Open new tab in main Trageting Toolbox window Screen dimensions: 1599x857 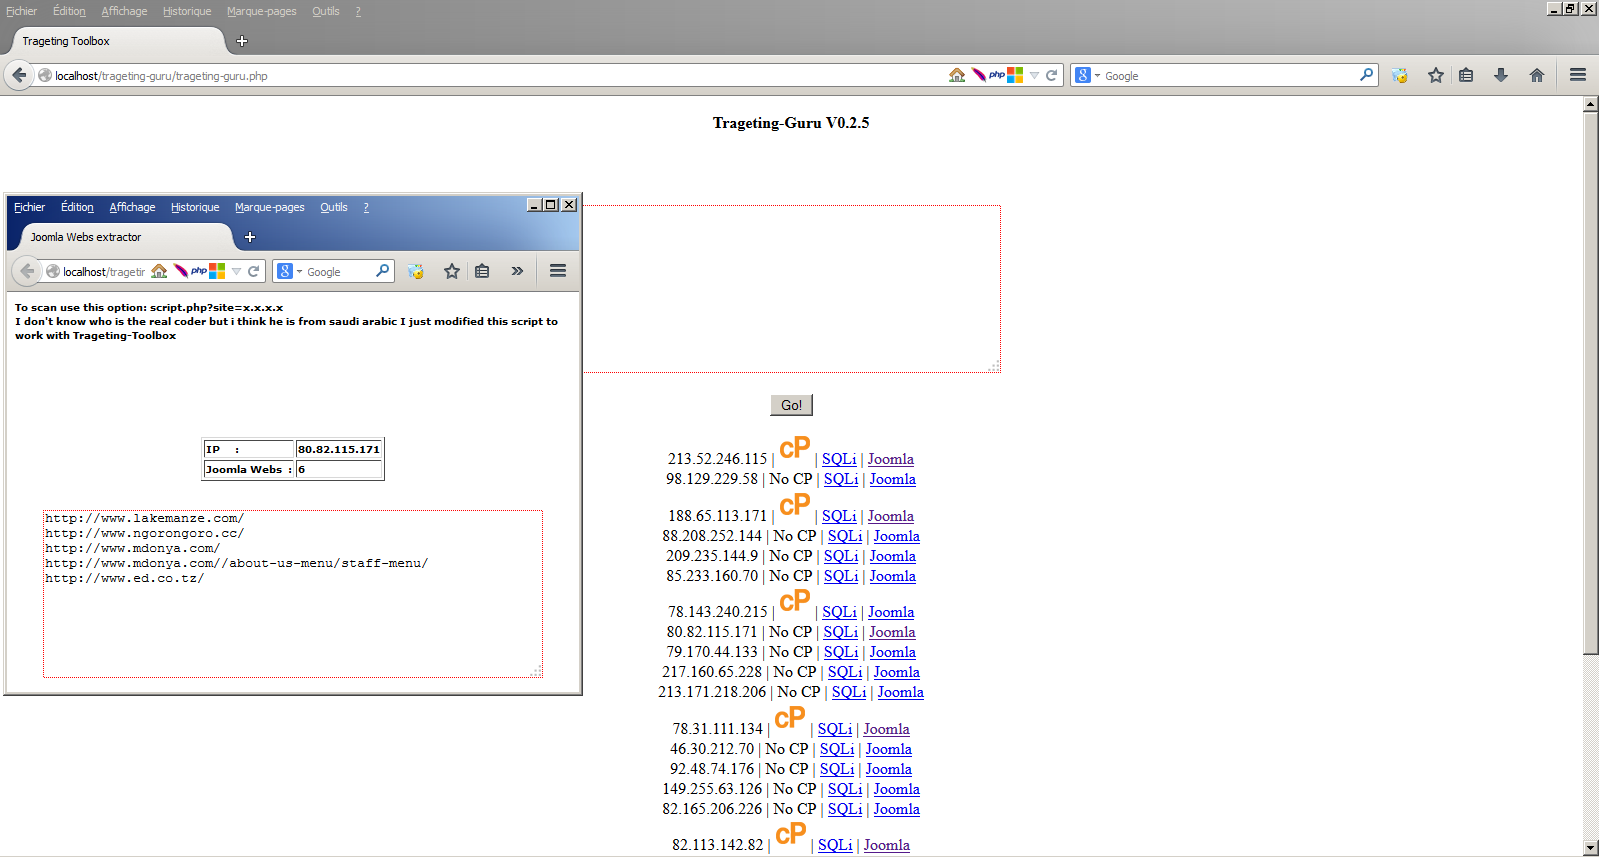[241, 41]
